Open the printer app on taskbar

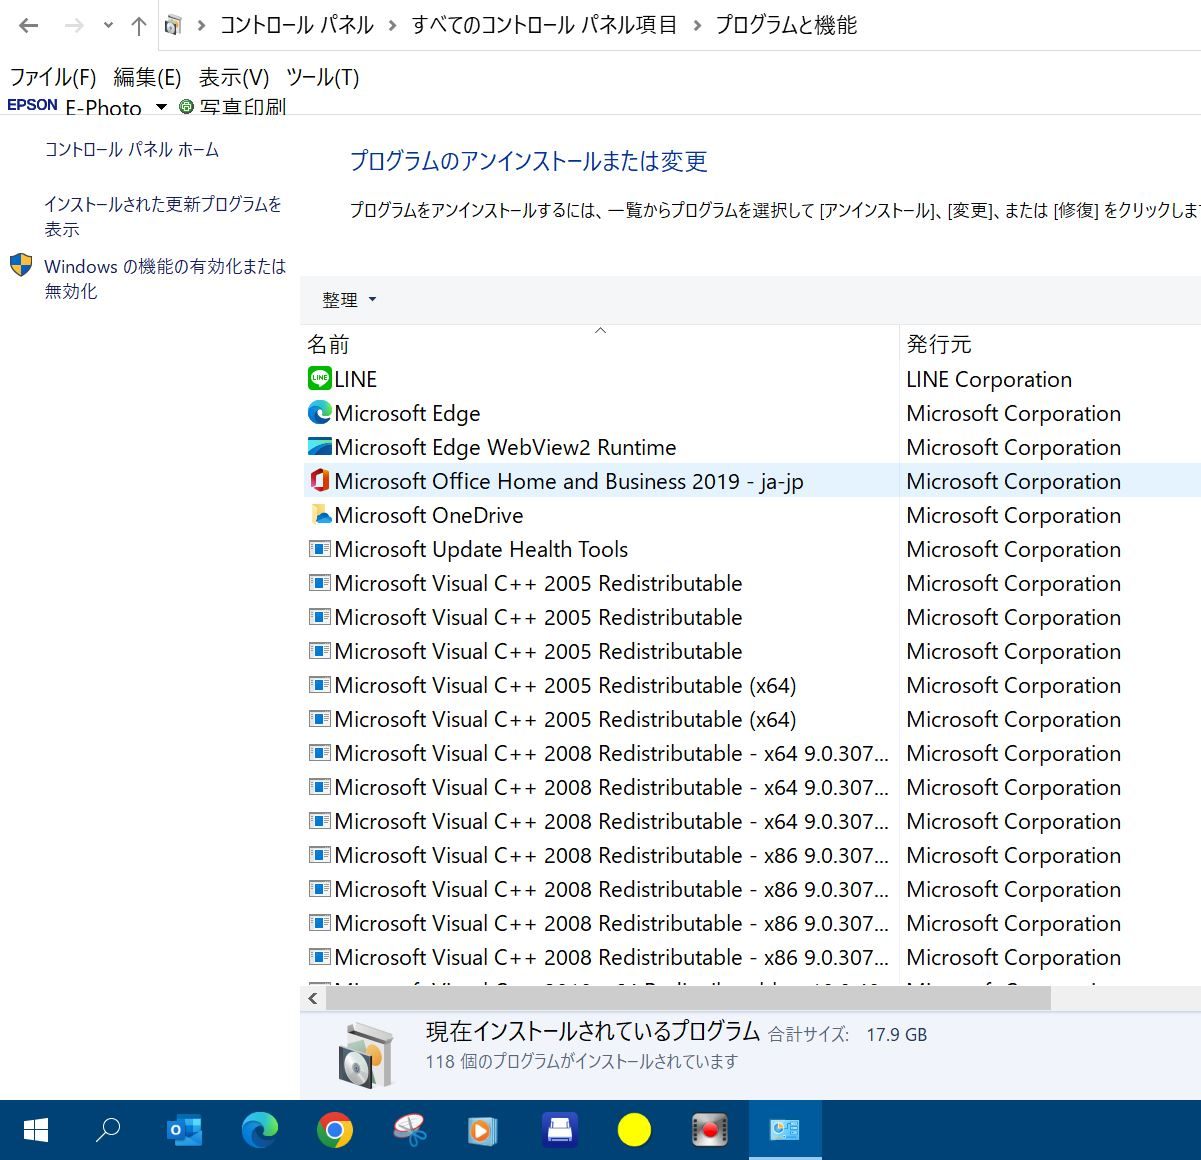click(x=560, y=1130)
